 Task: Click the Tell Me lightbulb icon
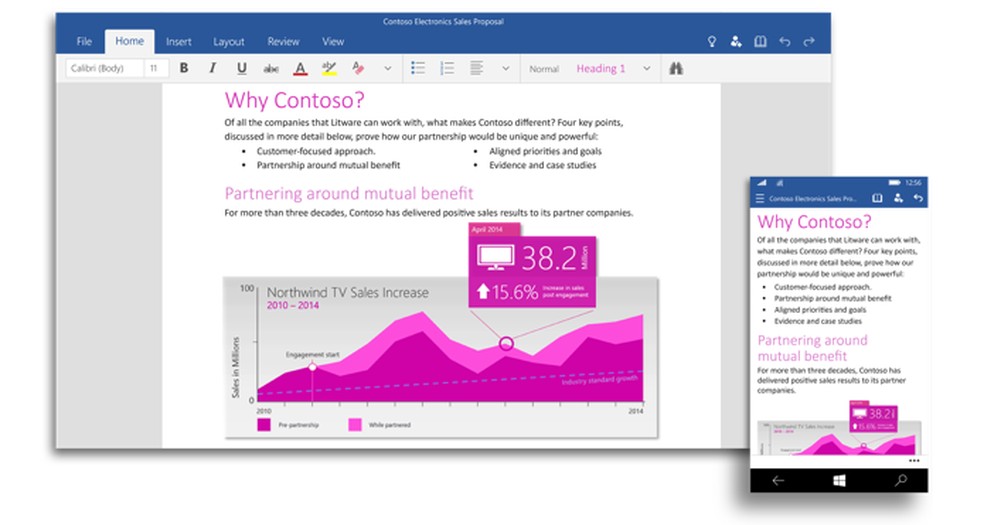coord(712,41)
